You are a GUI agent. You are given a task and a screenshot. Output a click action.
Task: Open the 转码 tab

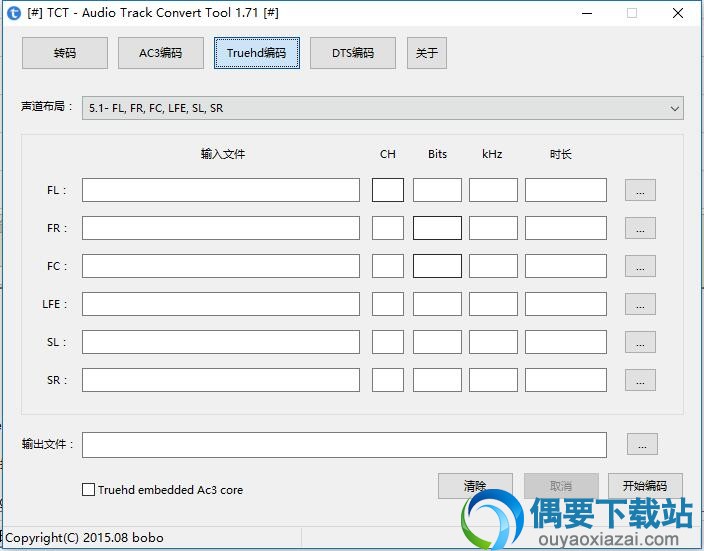point(65,53)
